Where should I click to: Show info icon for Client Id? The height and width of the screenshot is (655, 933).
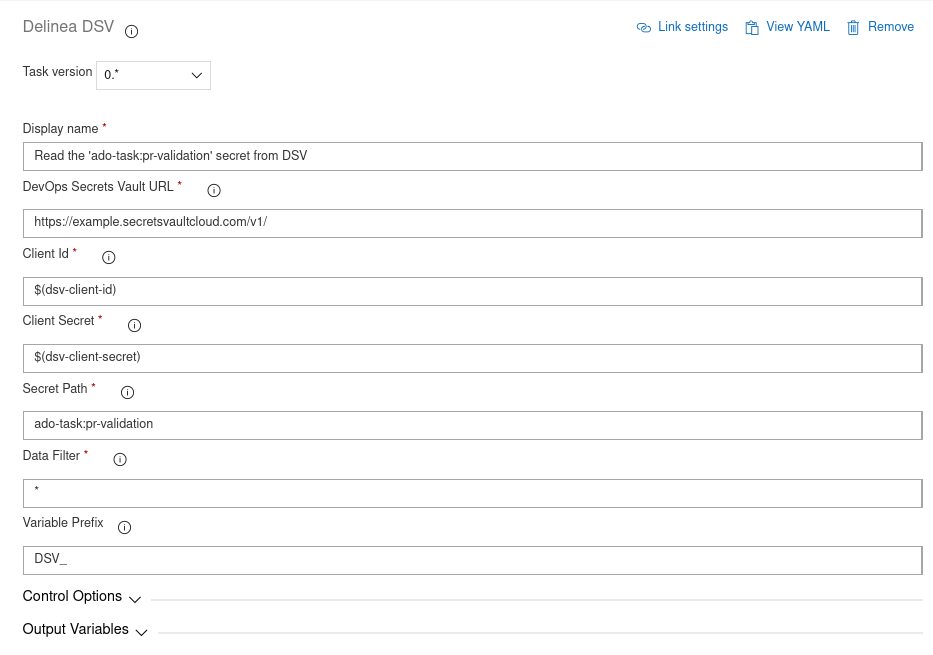[x=108, y=258]
